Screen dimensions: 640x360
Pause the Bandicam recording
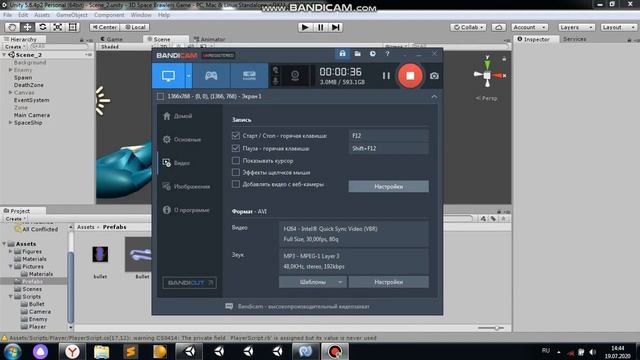click(386, 76)
